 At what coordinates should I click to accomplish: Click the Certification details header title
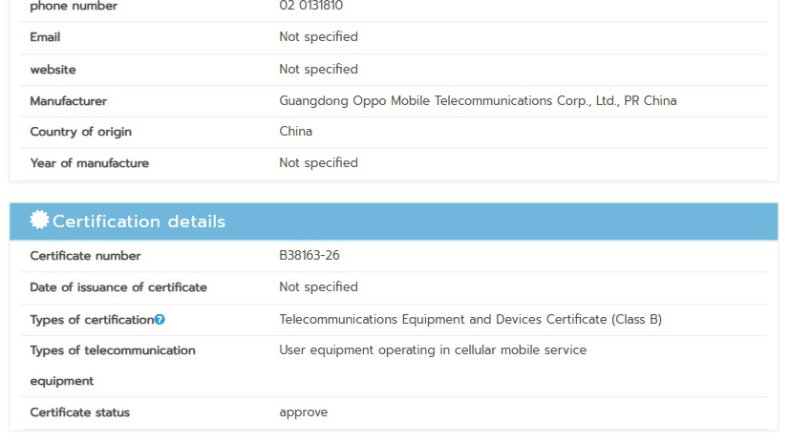tap(139, 222)
